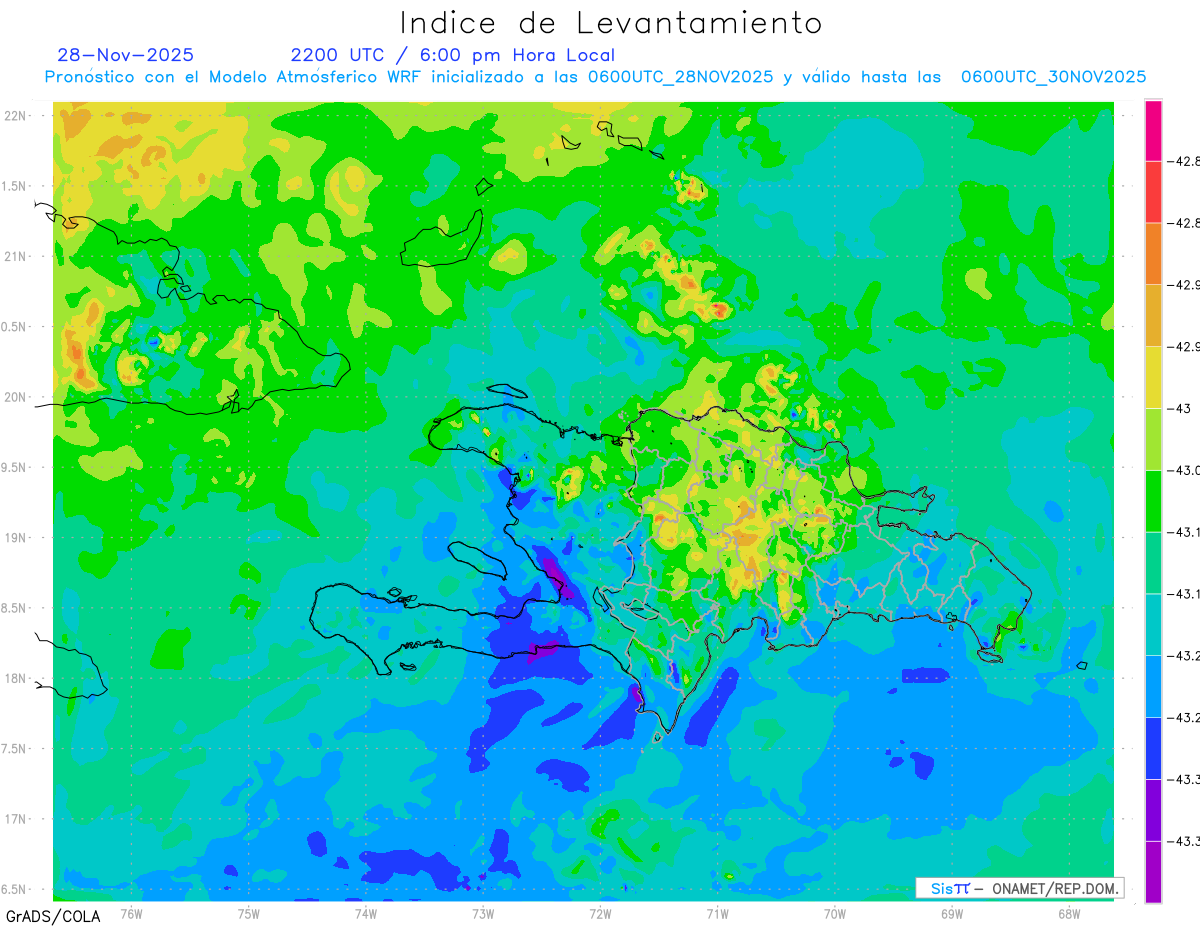This screenshot has width=1200, height=927.
Task: Click the 18N latitude axis label
Action: click(x=17, y=678)
